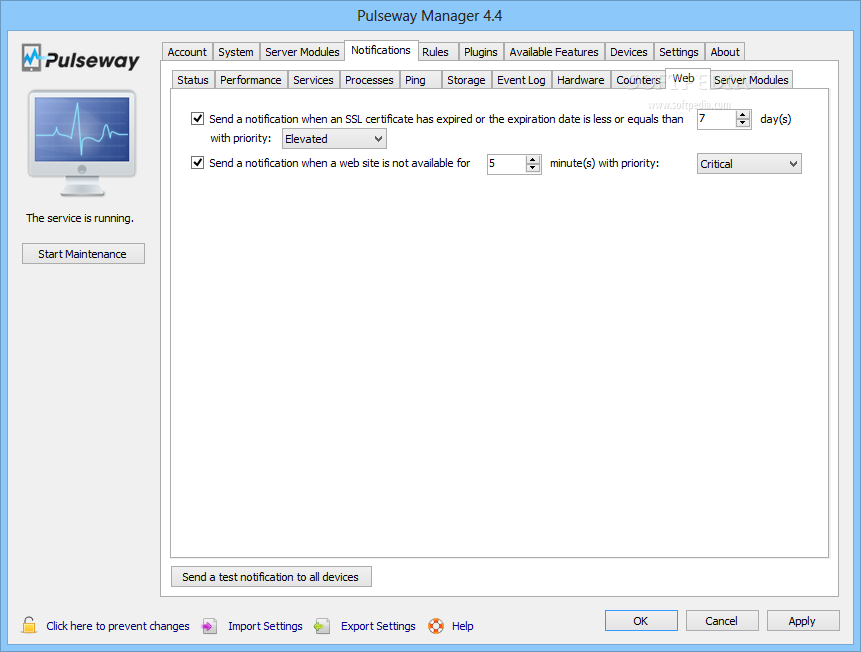Send a test notification to all devices
This screenshot has height=652, width=861.
271,577
